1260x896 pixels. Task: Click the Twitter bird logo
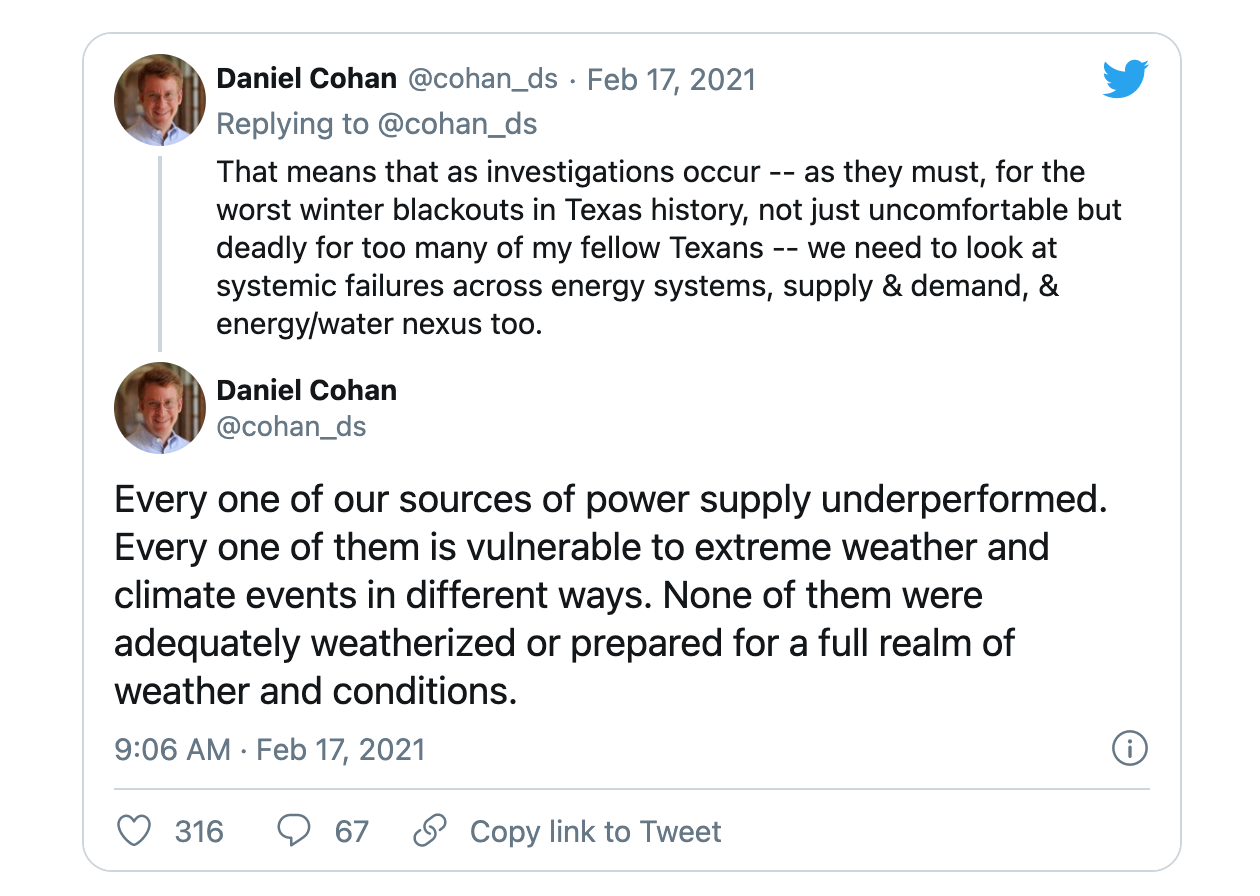(1125, 80)
